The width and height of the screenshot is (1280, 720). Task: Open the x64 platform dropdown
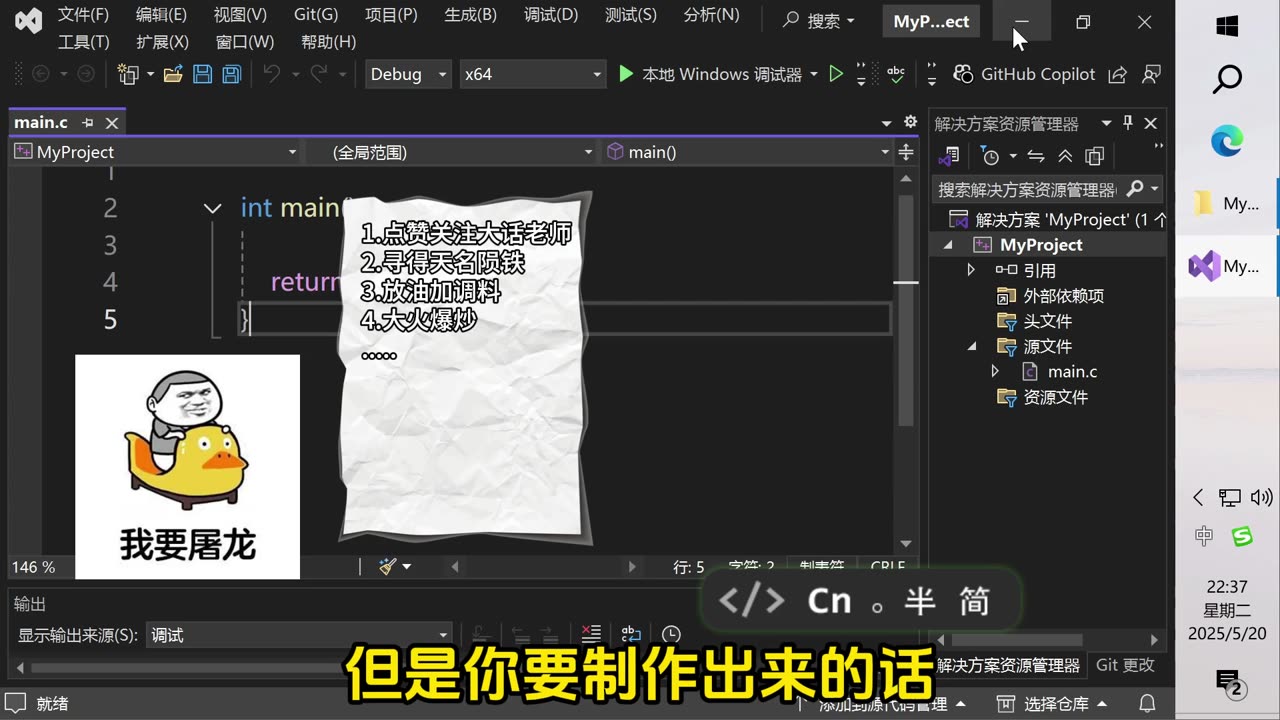click(x=533, y=74)
